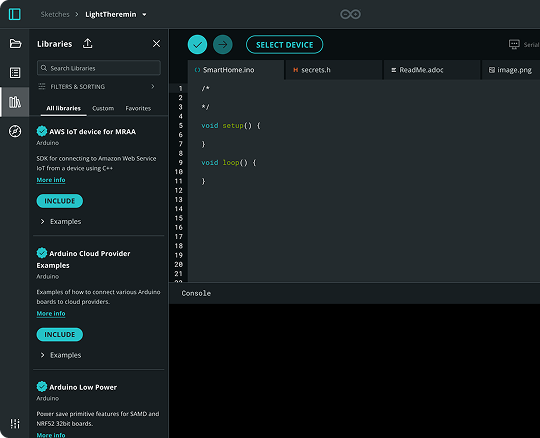Open the Reference compass icon
Screen dimensions: 540x438
pyautogui.click(x=15, y=131)
